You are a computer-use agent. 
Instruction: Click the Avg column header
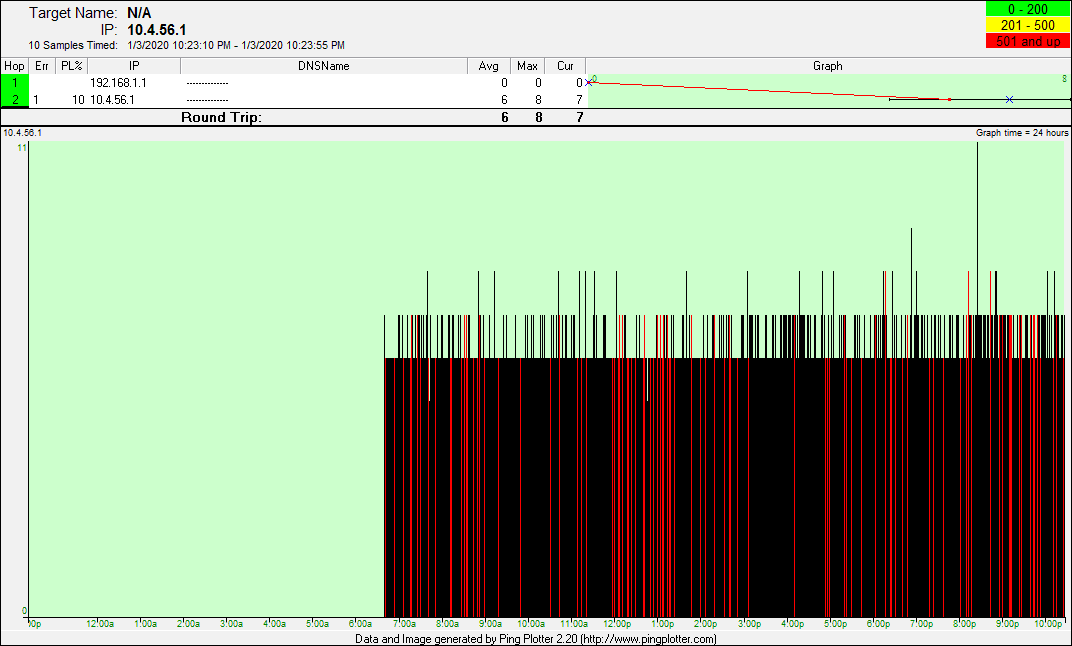click(488, 66)
